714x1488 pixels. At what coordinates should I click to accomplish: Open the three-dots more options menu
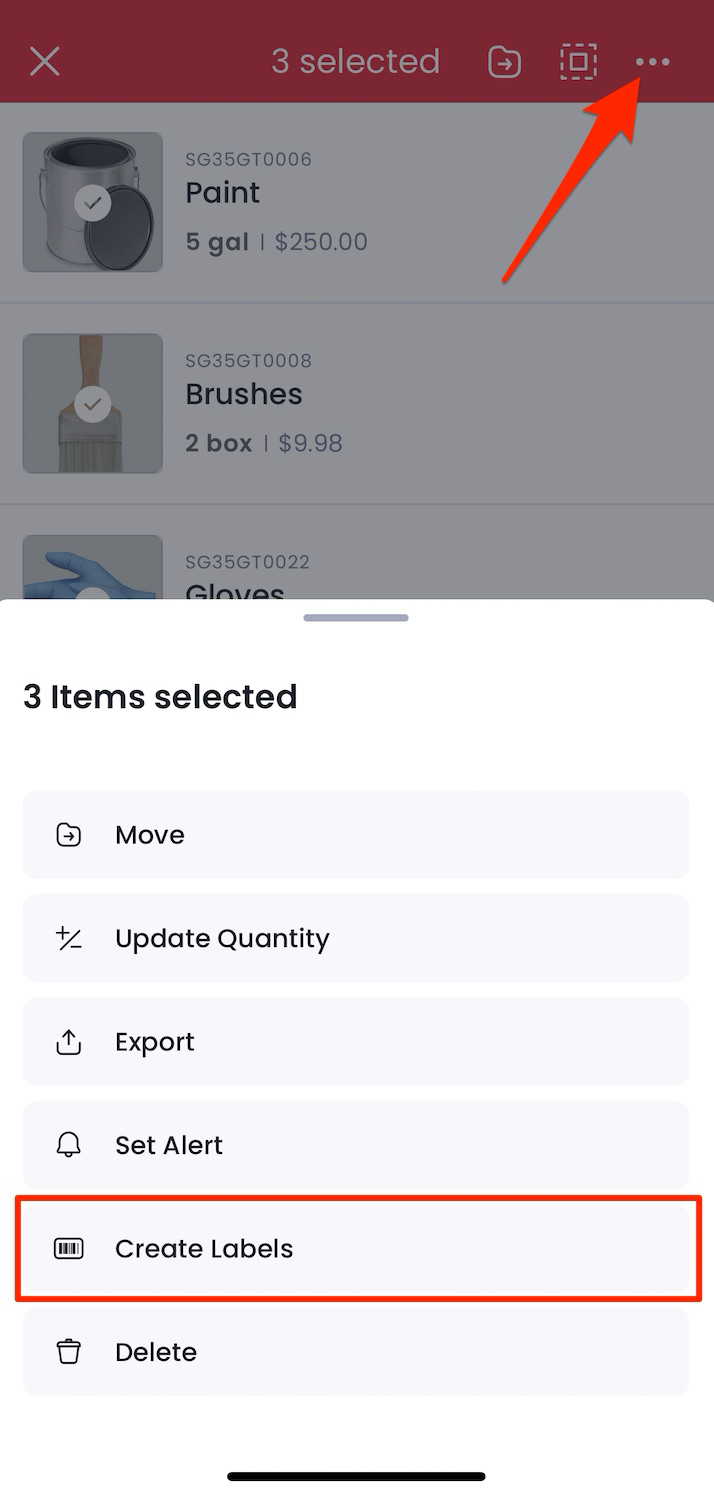[652, 62]
